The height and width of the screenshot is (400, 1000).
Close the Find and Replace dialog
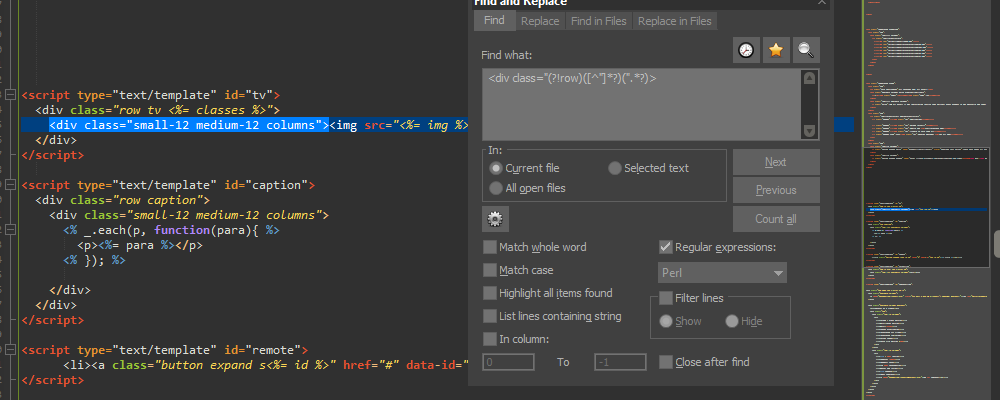pos(821,3)
